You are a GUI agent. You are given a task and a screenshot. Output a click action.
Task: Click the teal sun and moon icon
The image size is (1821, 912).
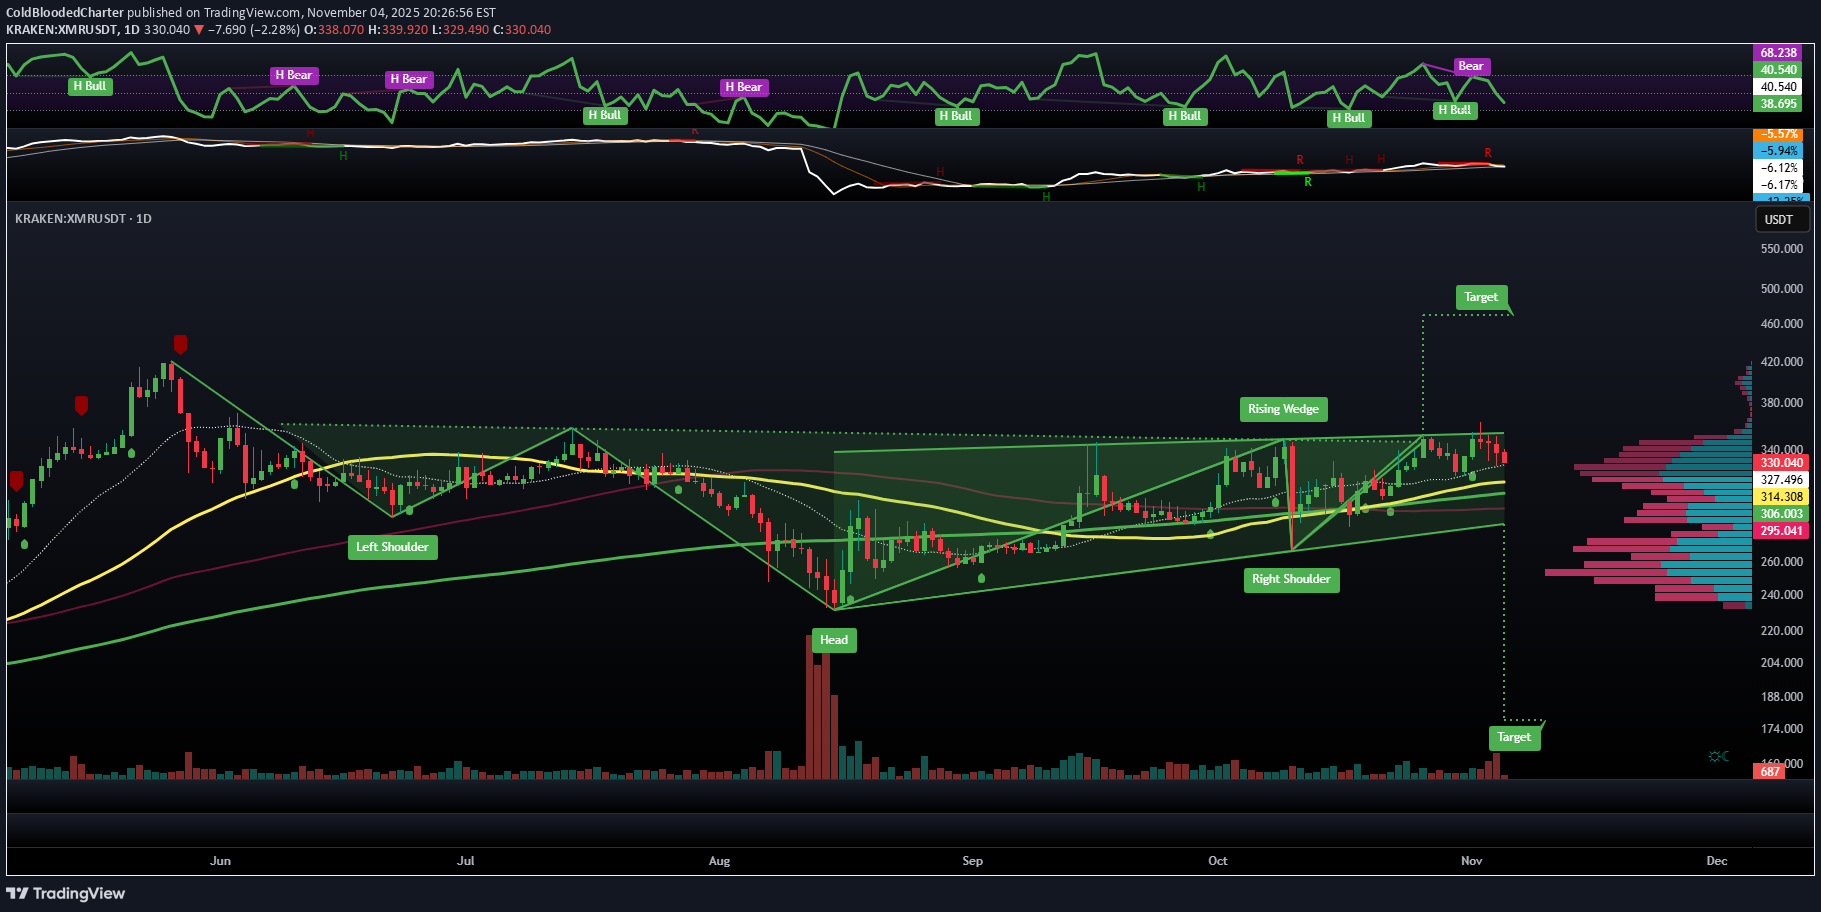pos(1718,756)
